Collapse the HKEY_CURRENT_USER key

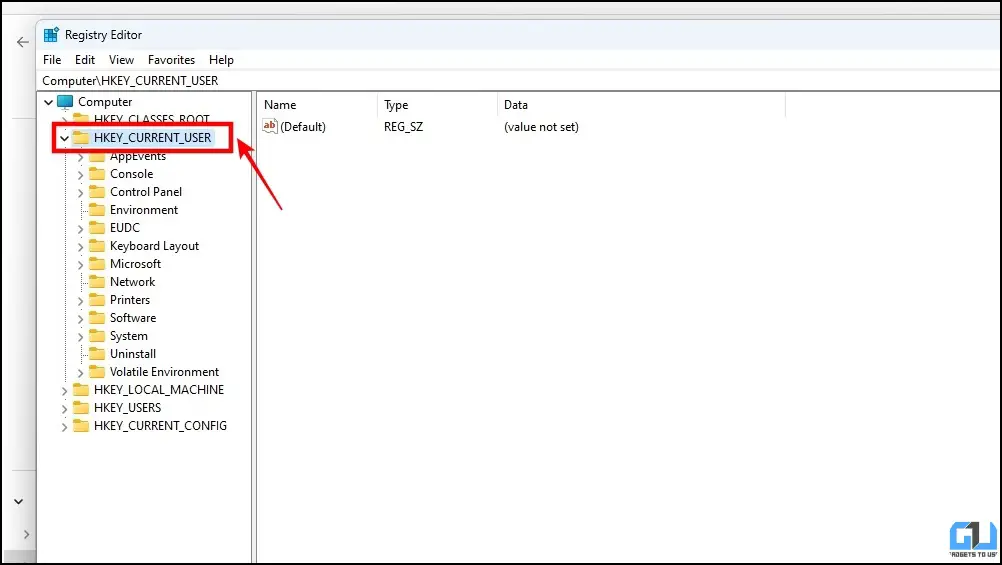coord(65,137)
